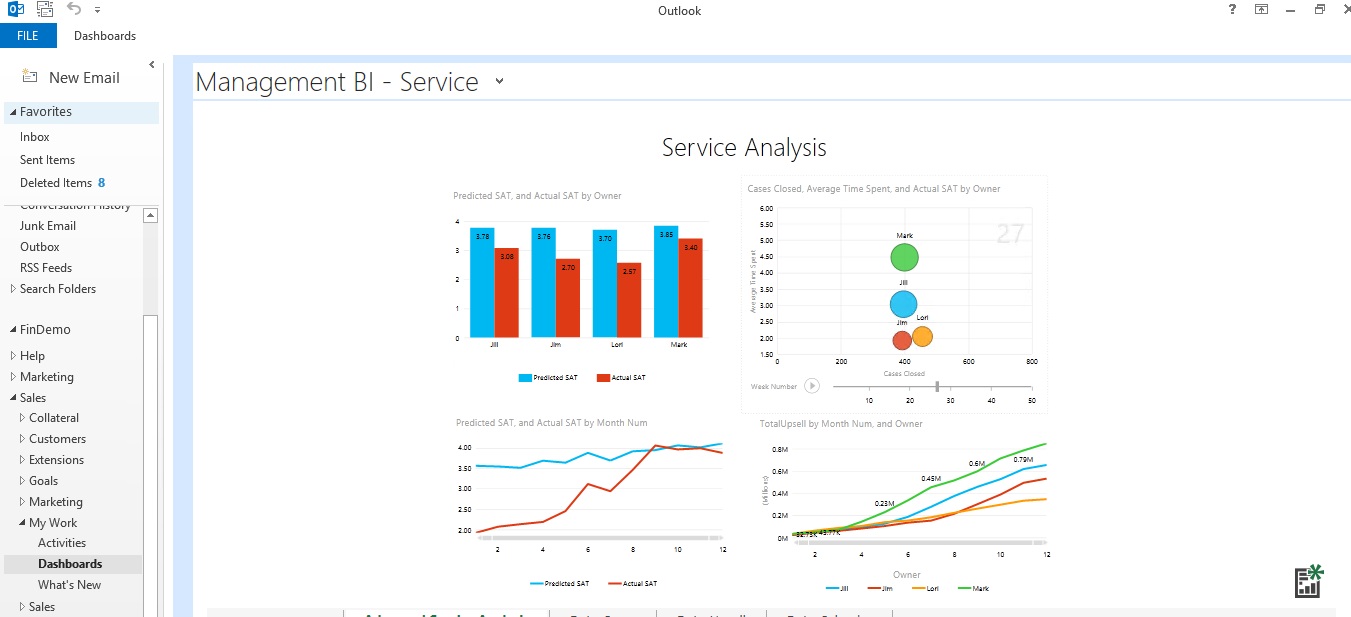The image size is (1351, 617).
Task: Go to Deleted Items folder
Action: coord(56,183)
